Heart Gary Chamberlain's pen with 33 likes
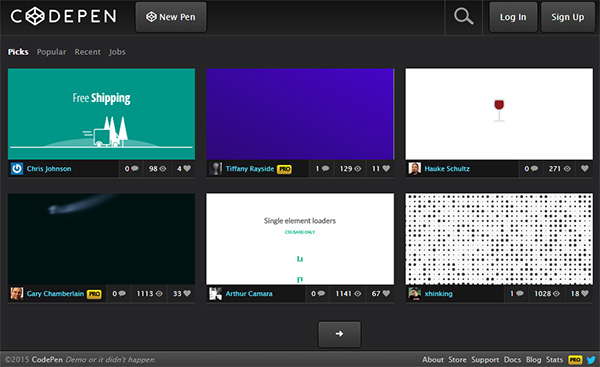The image size is (600, 367). coord(187,293)
